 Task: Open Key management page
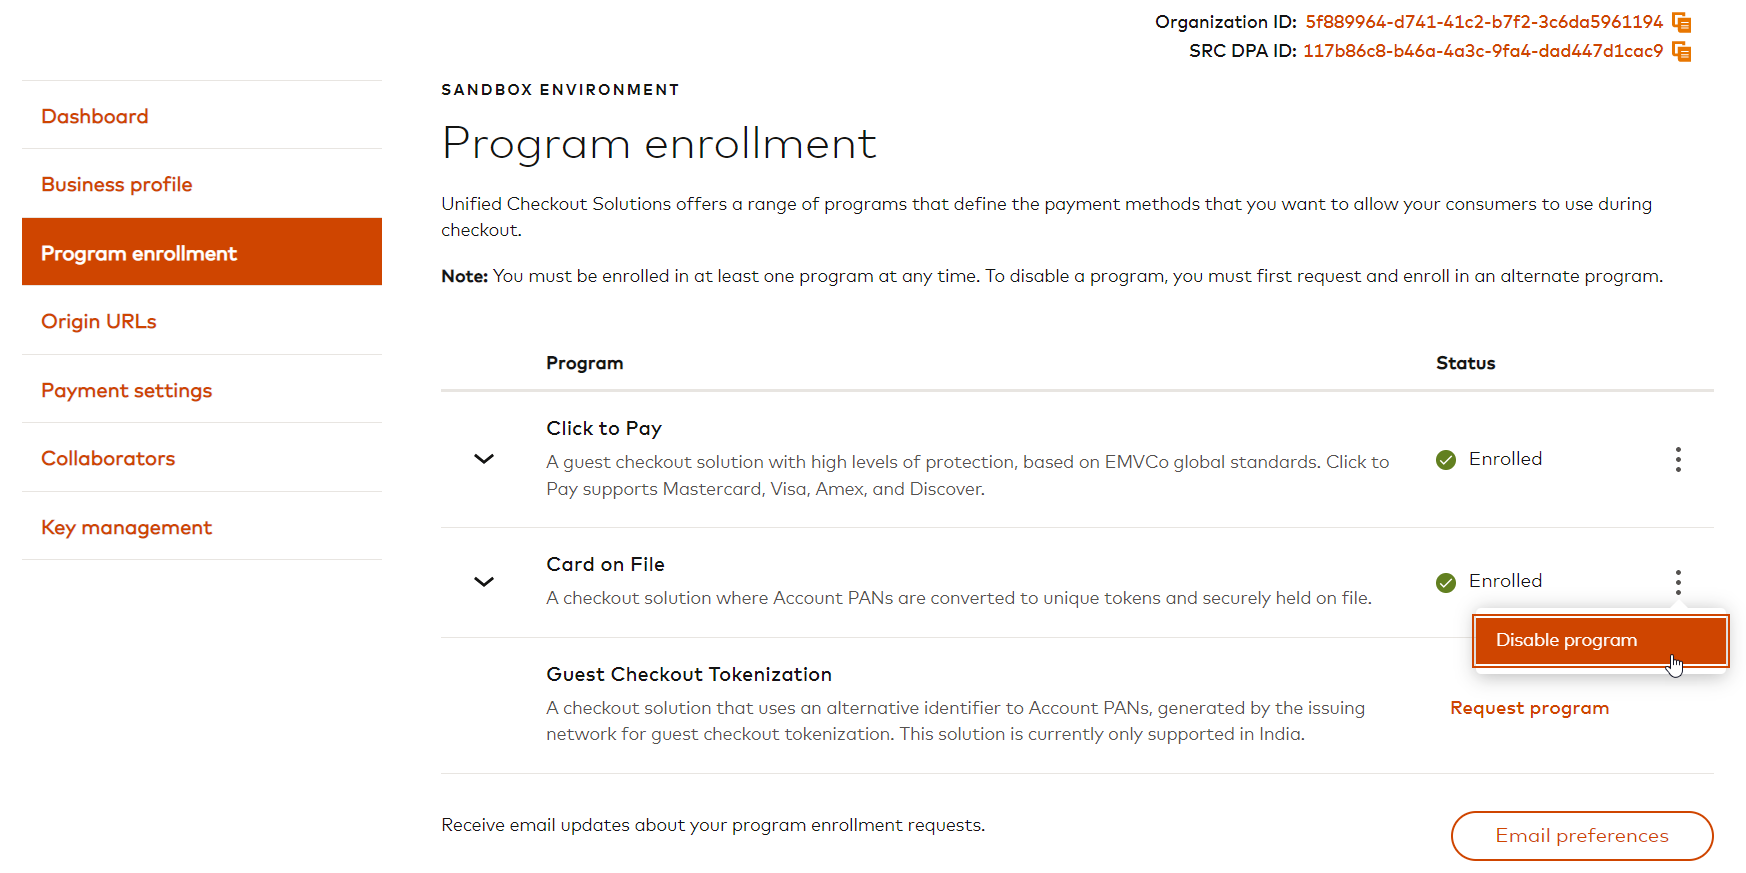pyautogui.click(x=127, y=527)
